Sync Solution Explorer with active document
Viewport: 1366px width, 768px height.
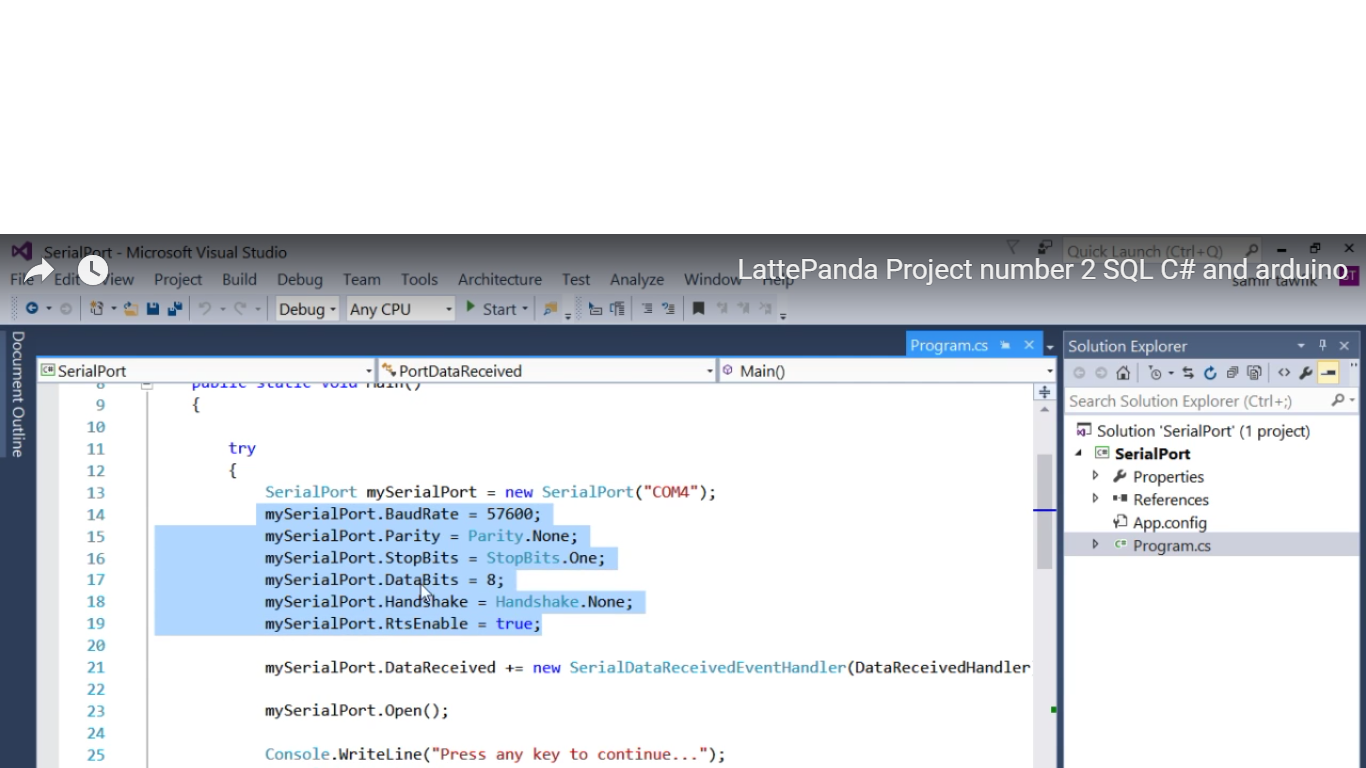1188,372
